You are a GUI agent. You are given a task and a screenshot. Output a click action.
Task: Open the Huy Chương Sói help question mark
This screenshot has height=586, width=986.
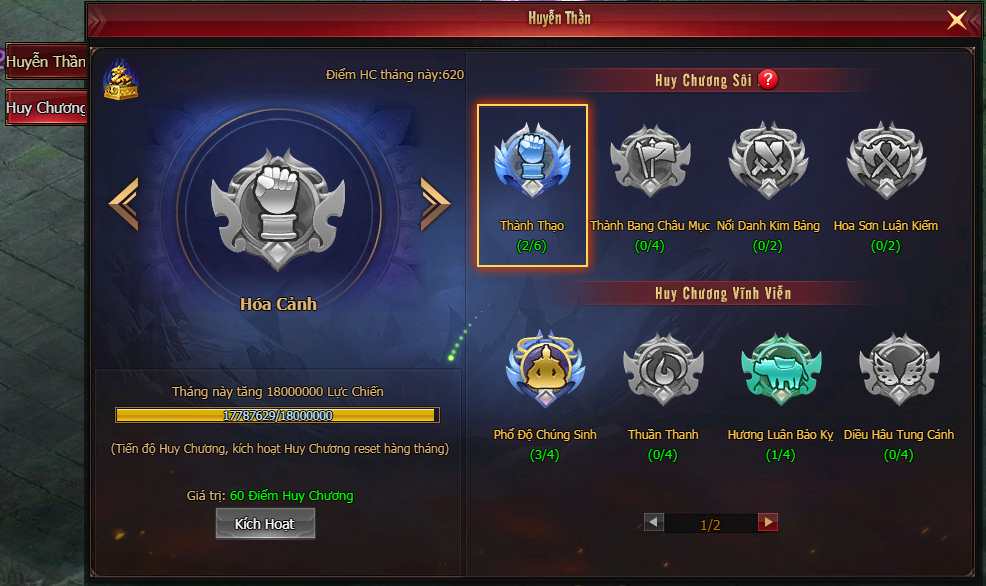pyautogui.click(x=768, y=79)
